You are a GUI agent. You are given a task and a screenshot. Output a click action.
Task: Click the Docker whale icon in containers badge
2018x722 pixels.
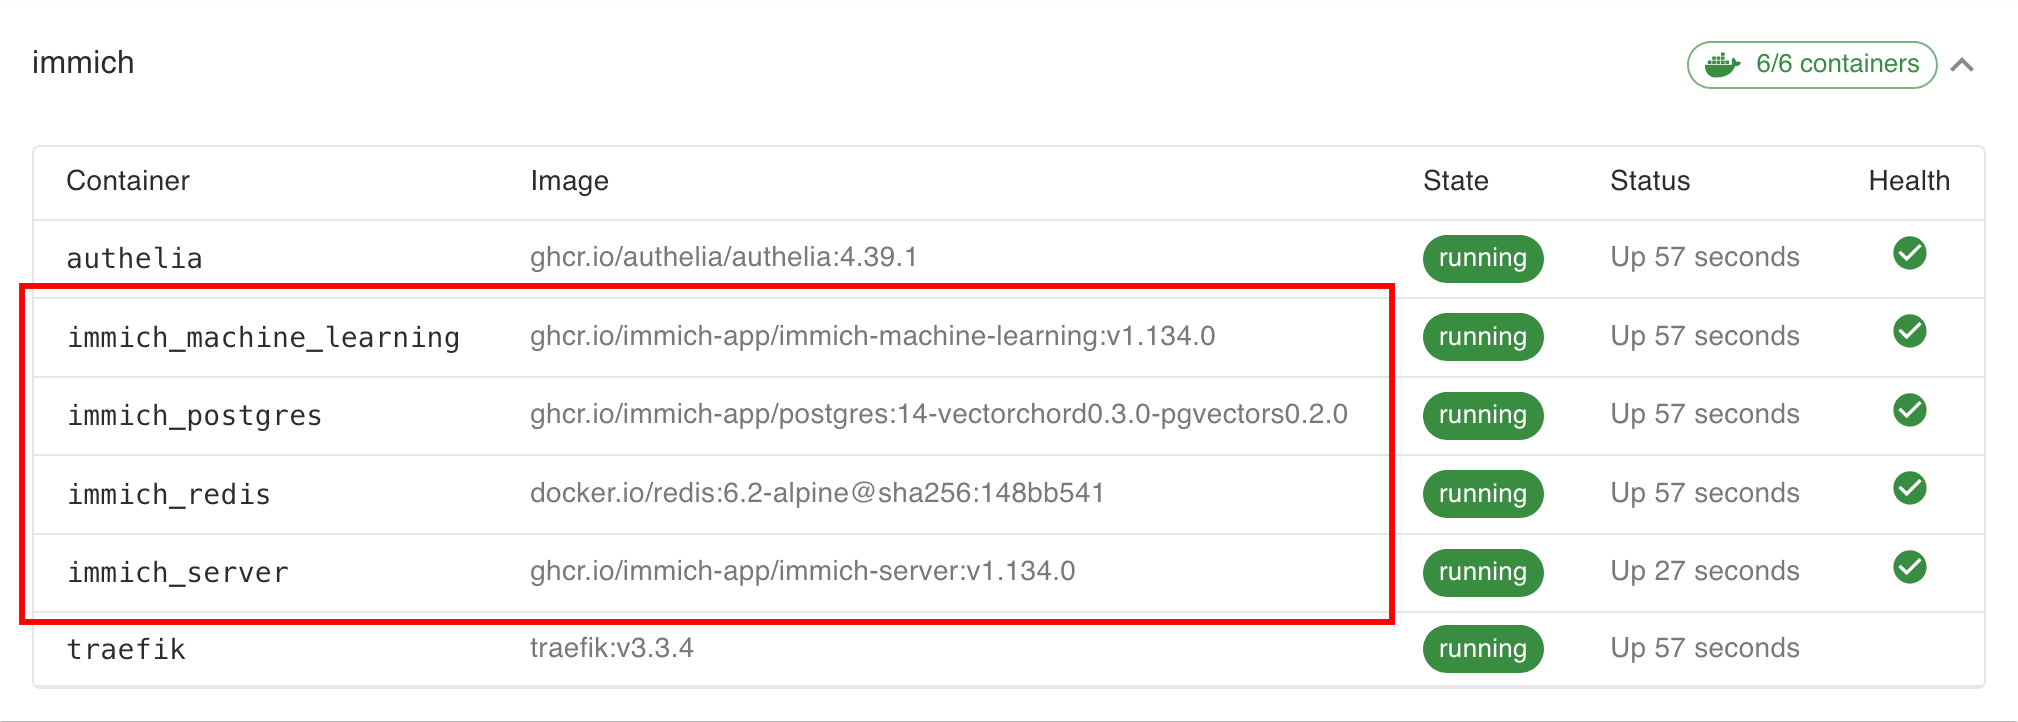pos(1722,65)
